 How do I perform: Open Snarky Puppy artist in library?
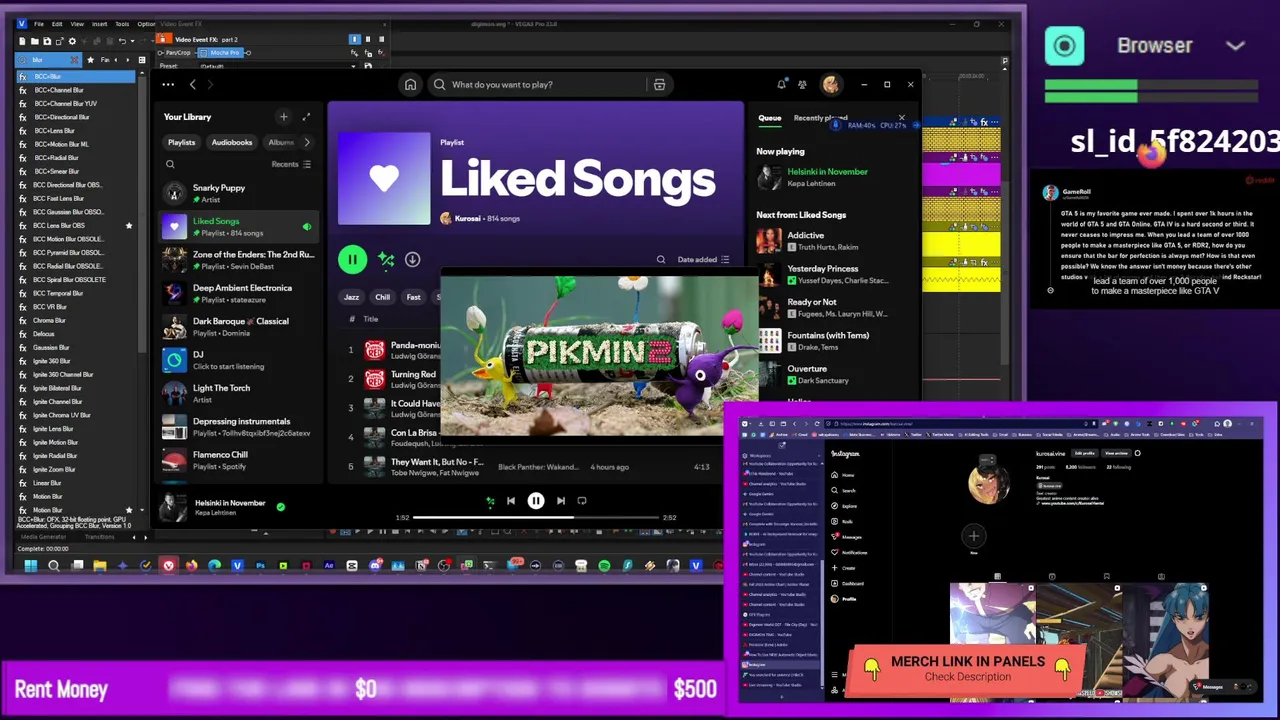[239, 194]
